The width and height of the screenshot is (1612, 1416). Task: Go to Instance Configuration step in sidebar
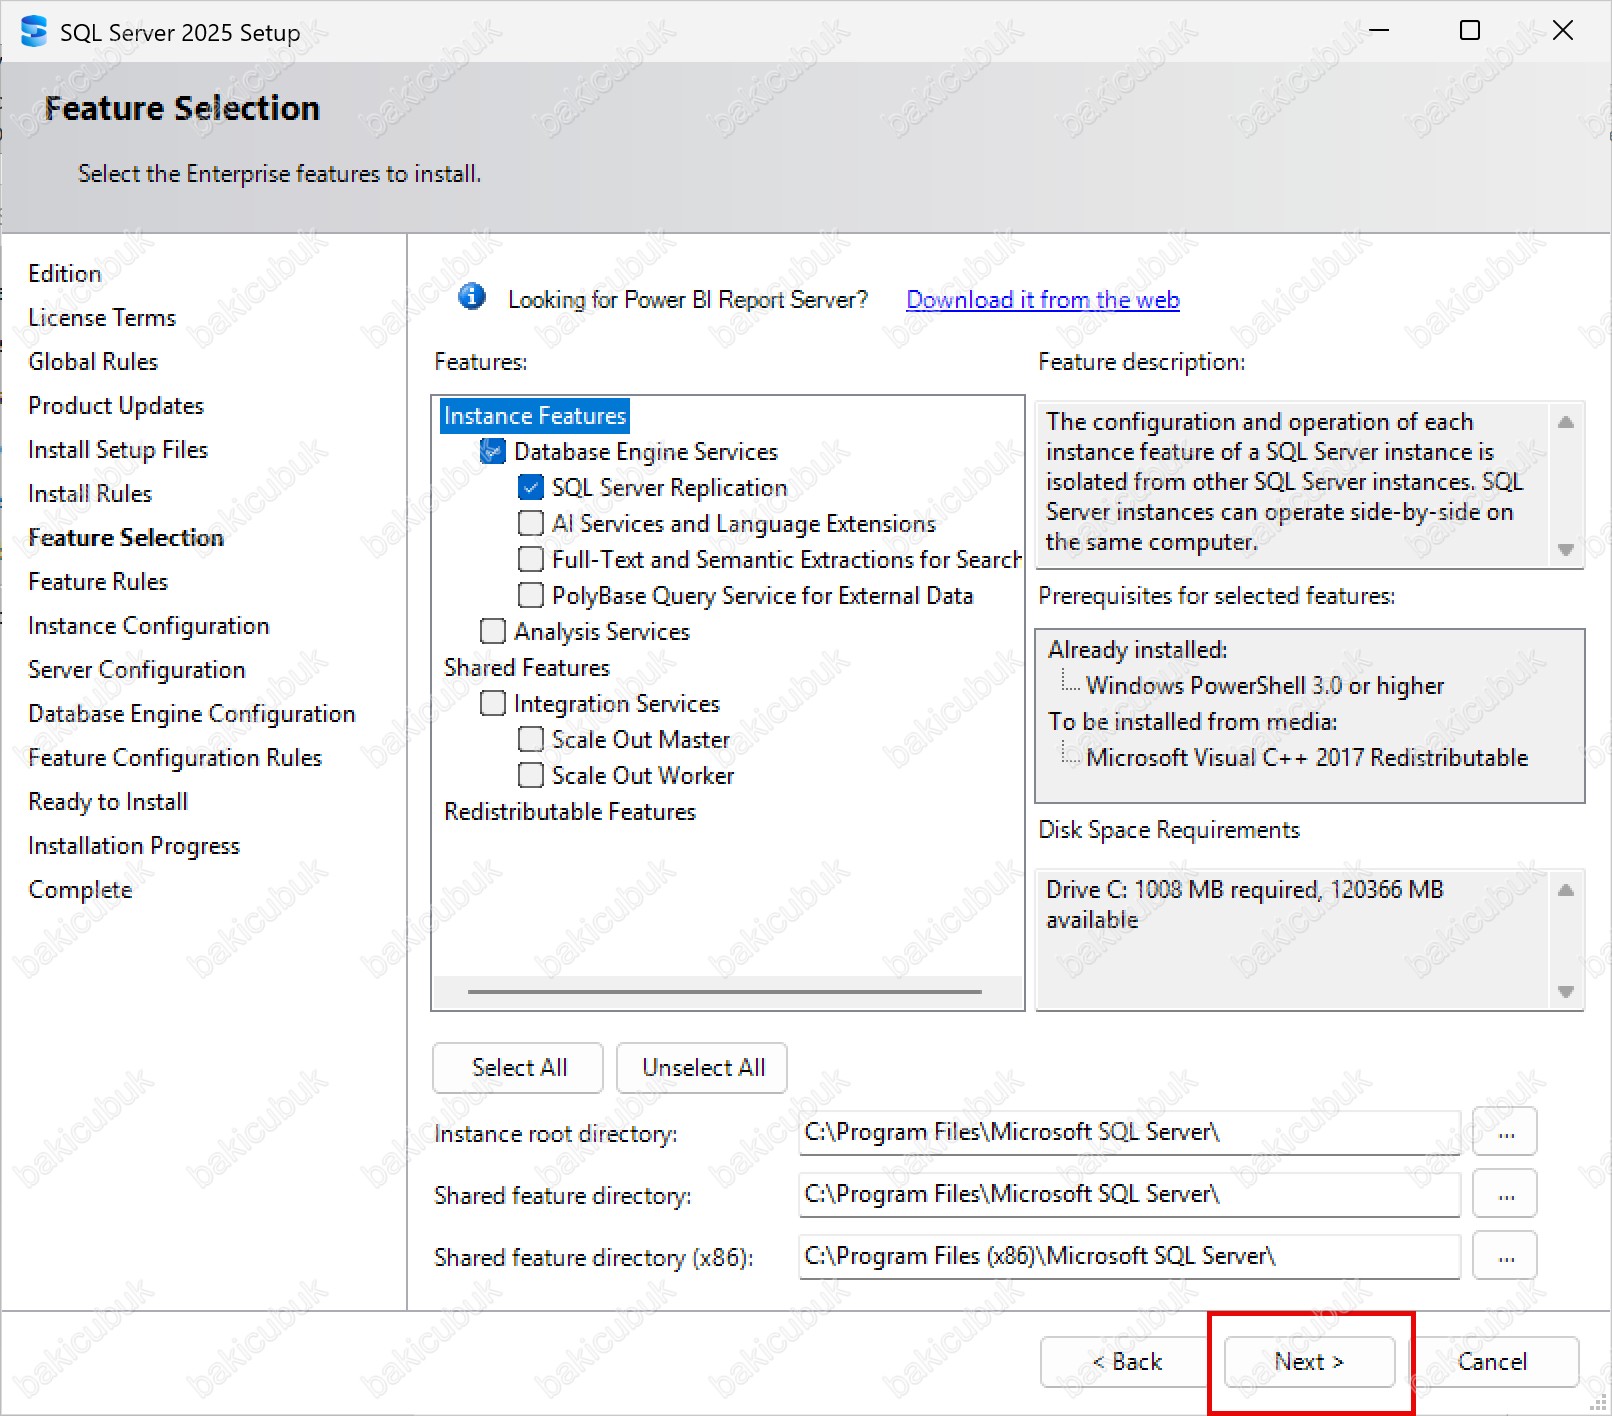point(149,626)
